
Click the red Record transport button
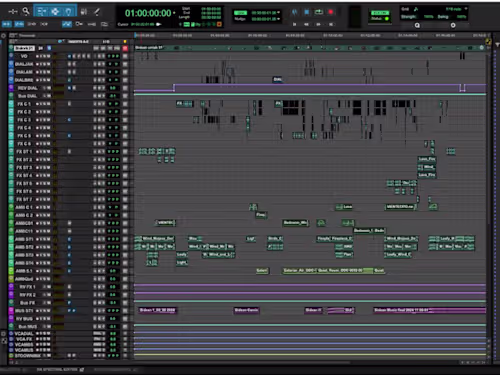pyautogui.click(x=331, y=12)
